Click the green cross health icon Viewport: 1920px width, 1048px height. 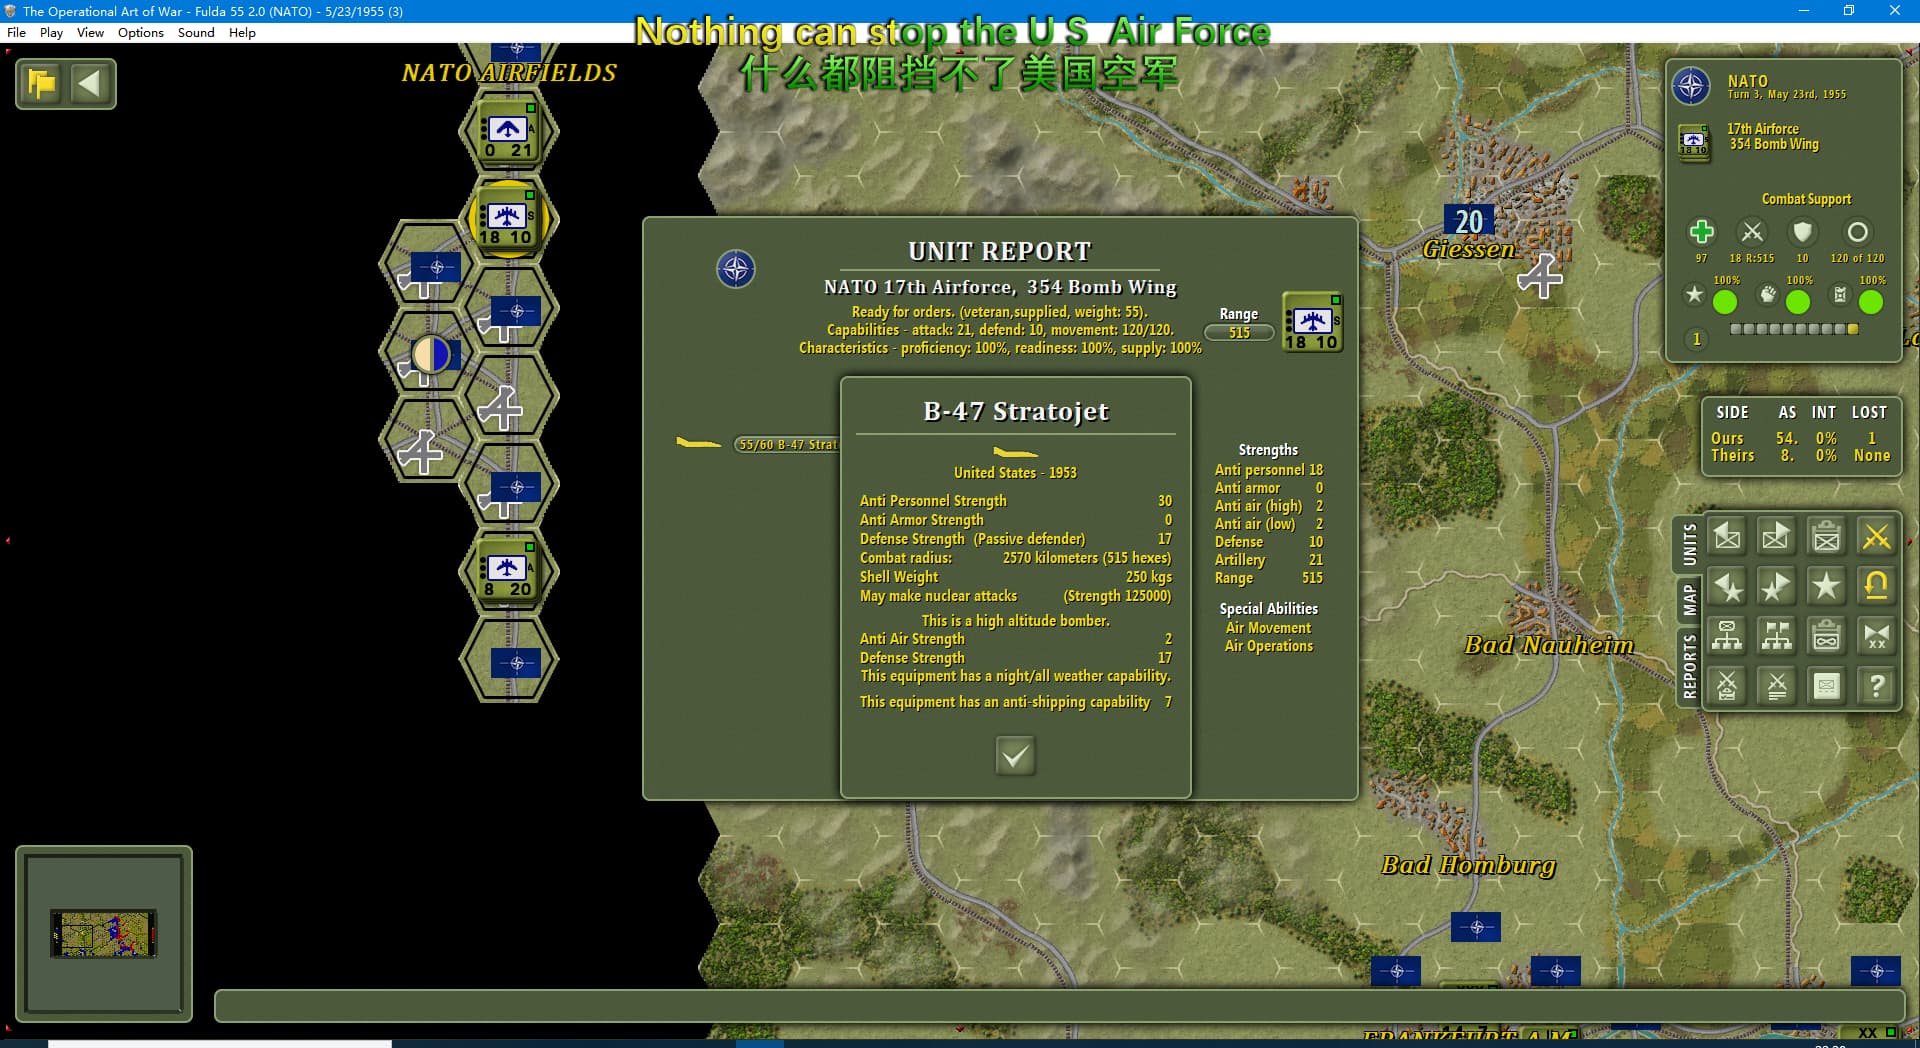tap(1701, 232)
